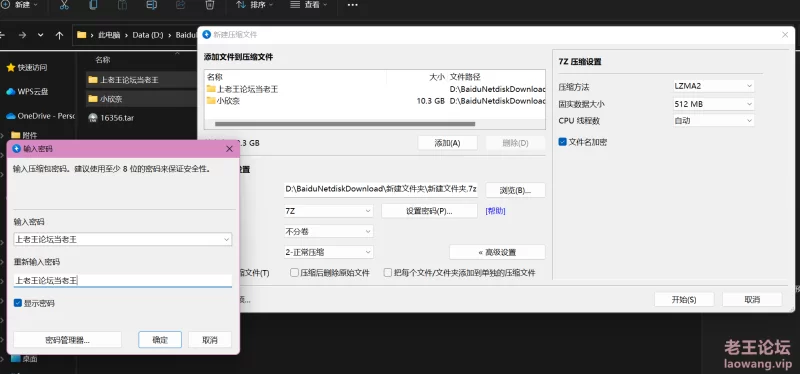Uncheck the 文件名加密 checkbox
The height and width of the screenshot is (374, 800).
point(562,142)
